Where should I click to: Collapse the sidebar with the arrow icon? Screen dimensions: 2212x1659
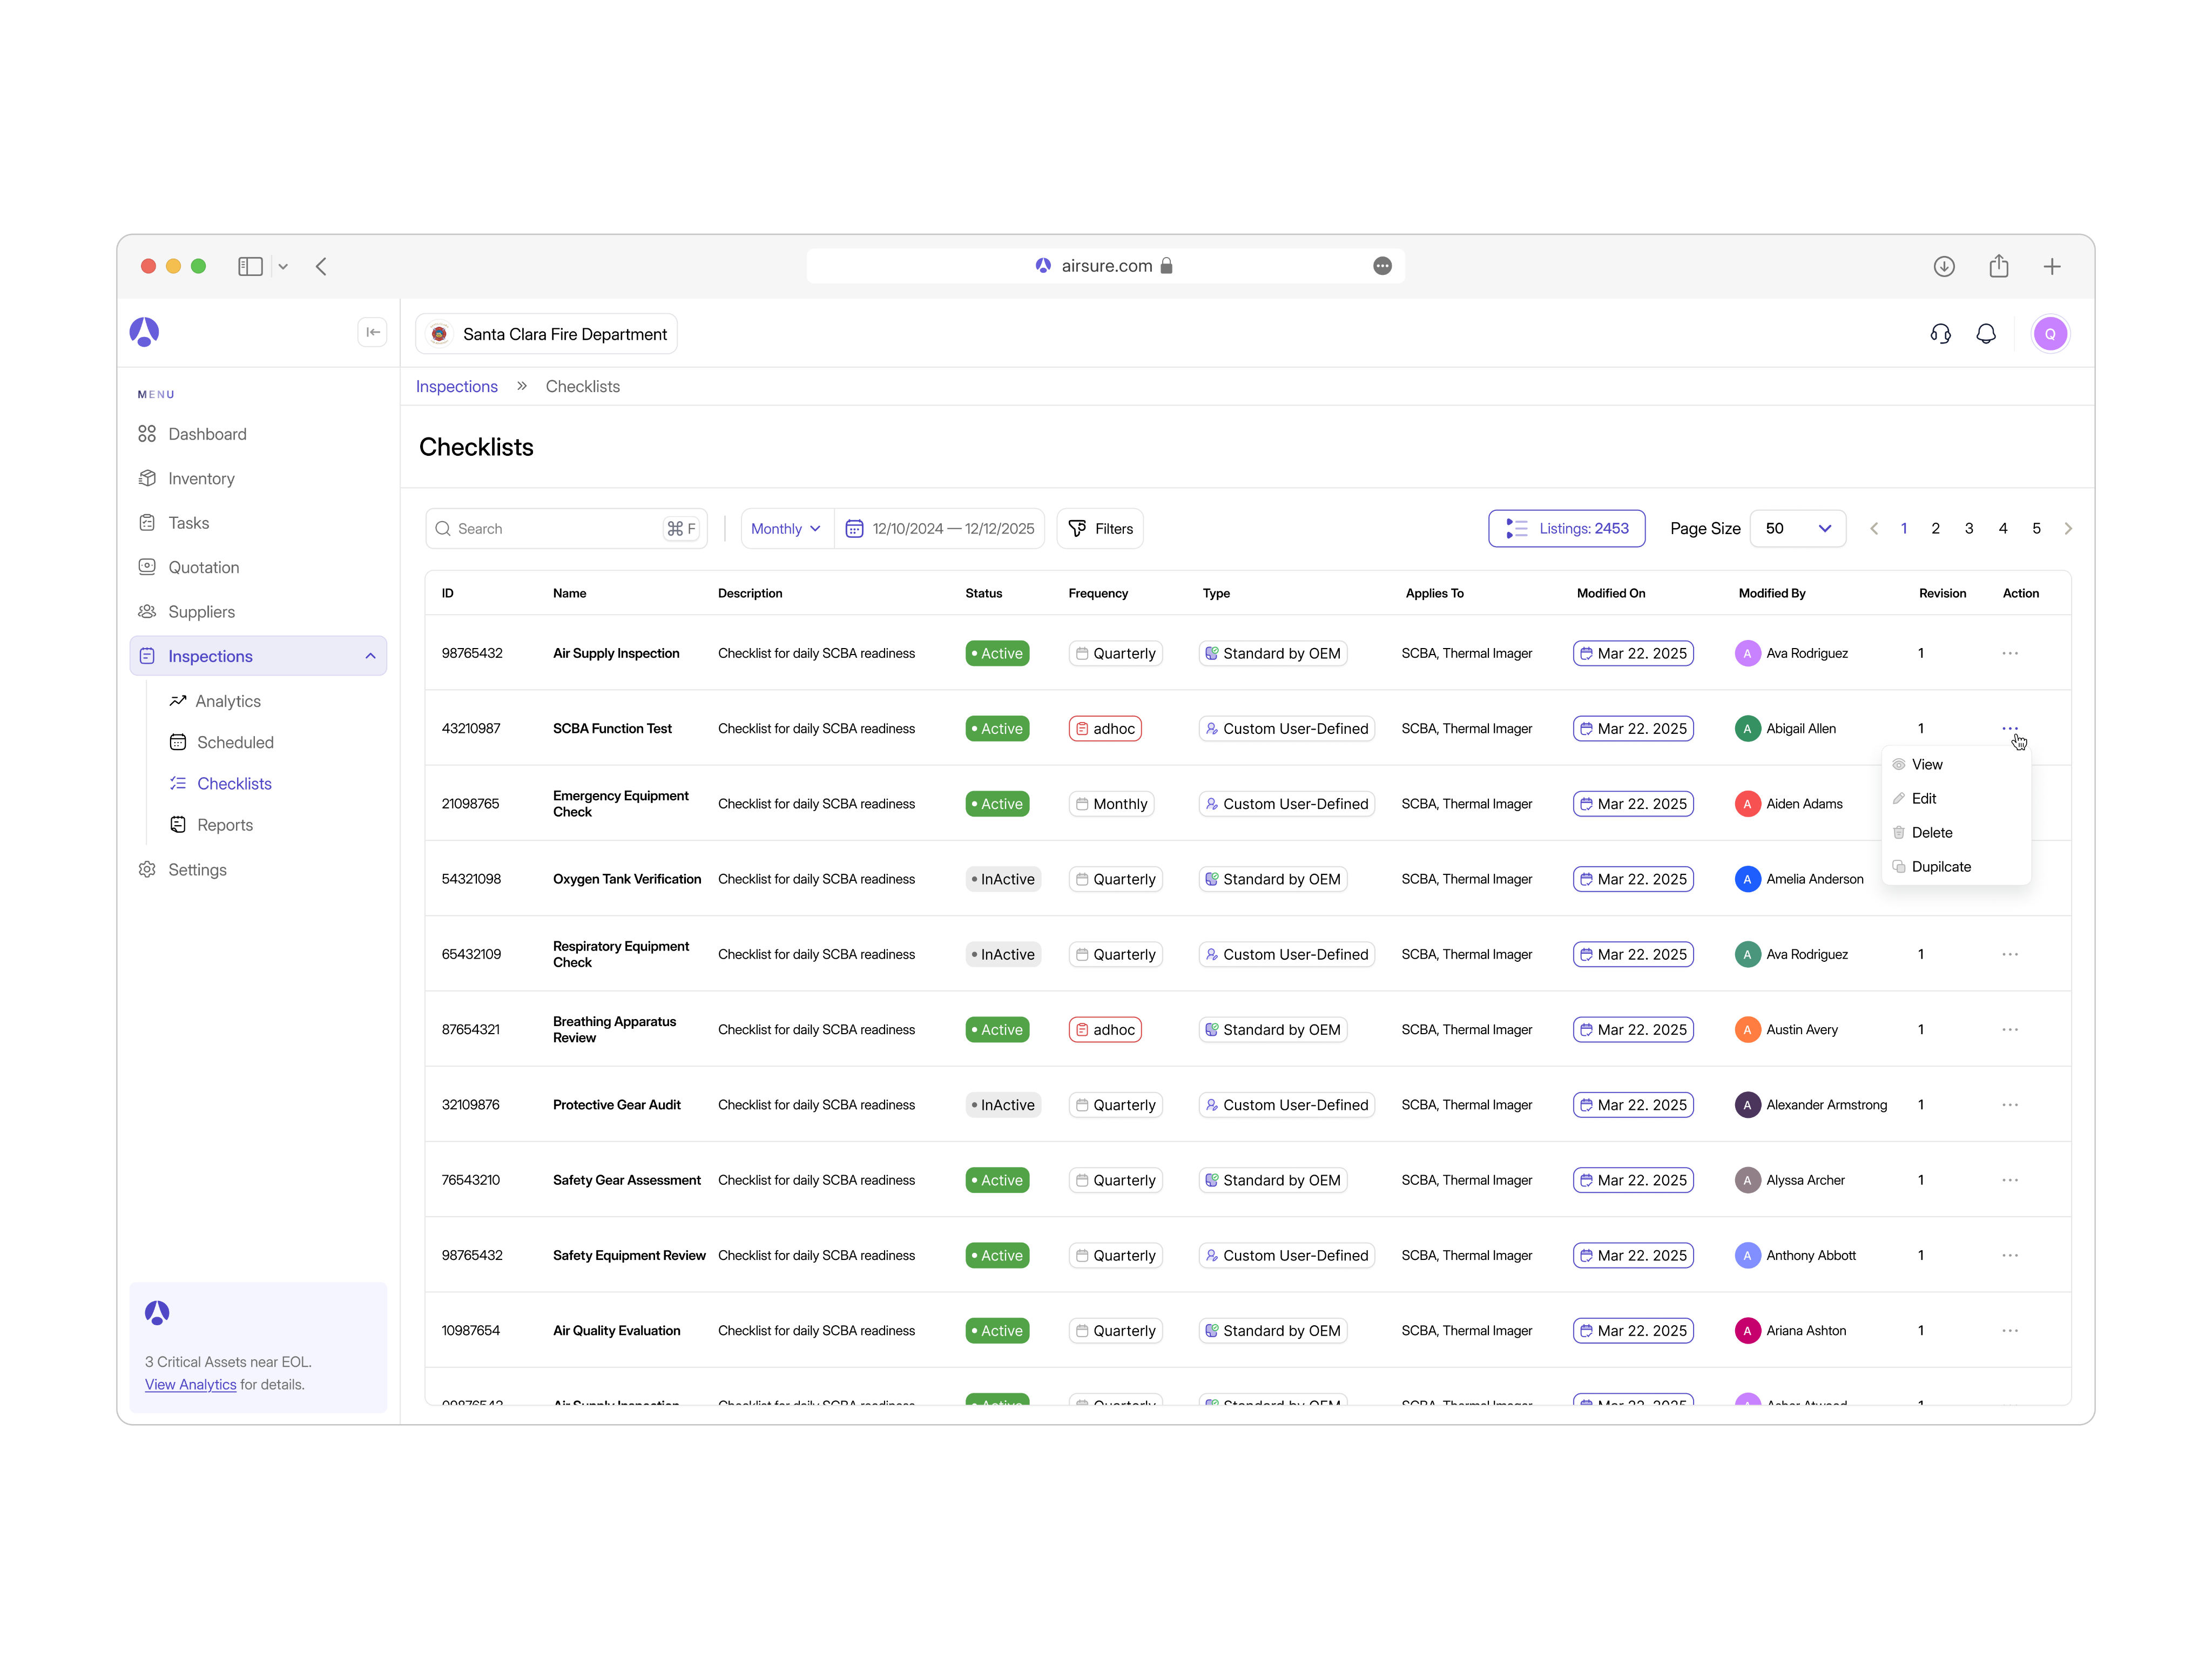point(372,332)
